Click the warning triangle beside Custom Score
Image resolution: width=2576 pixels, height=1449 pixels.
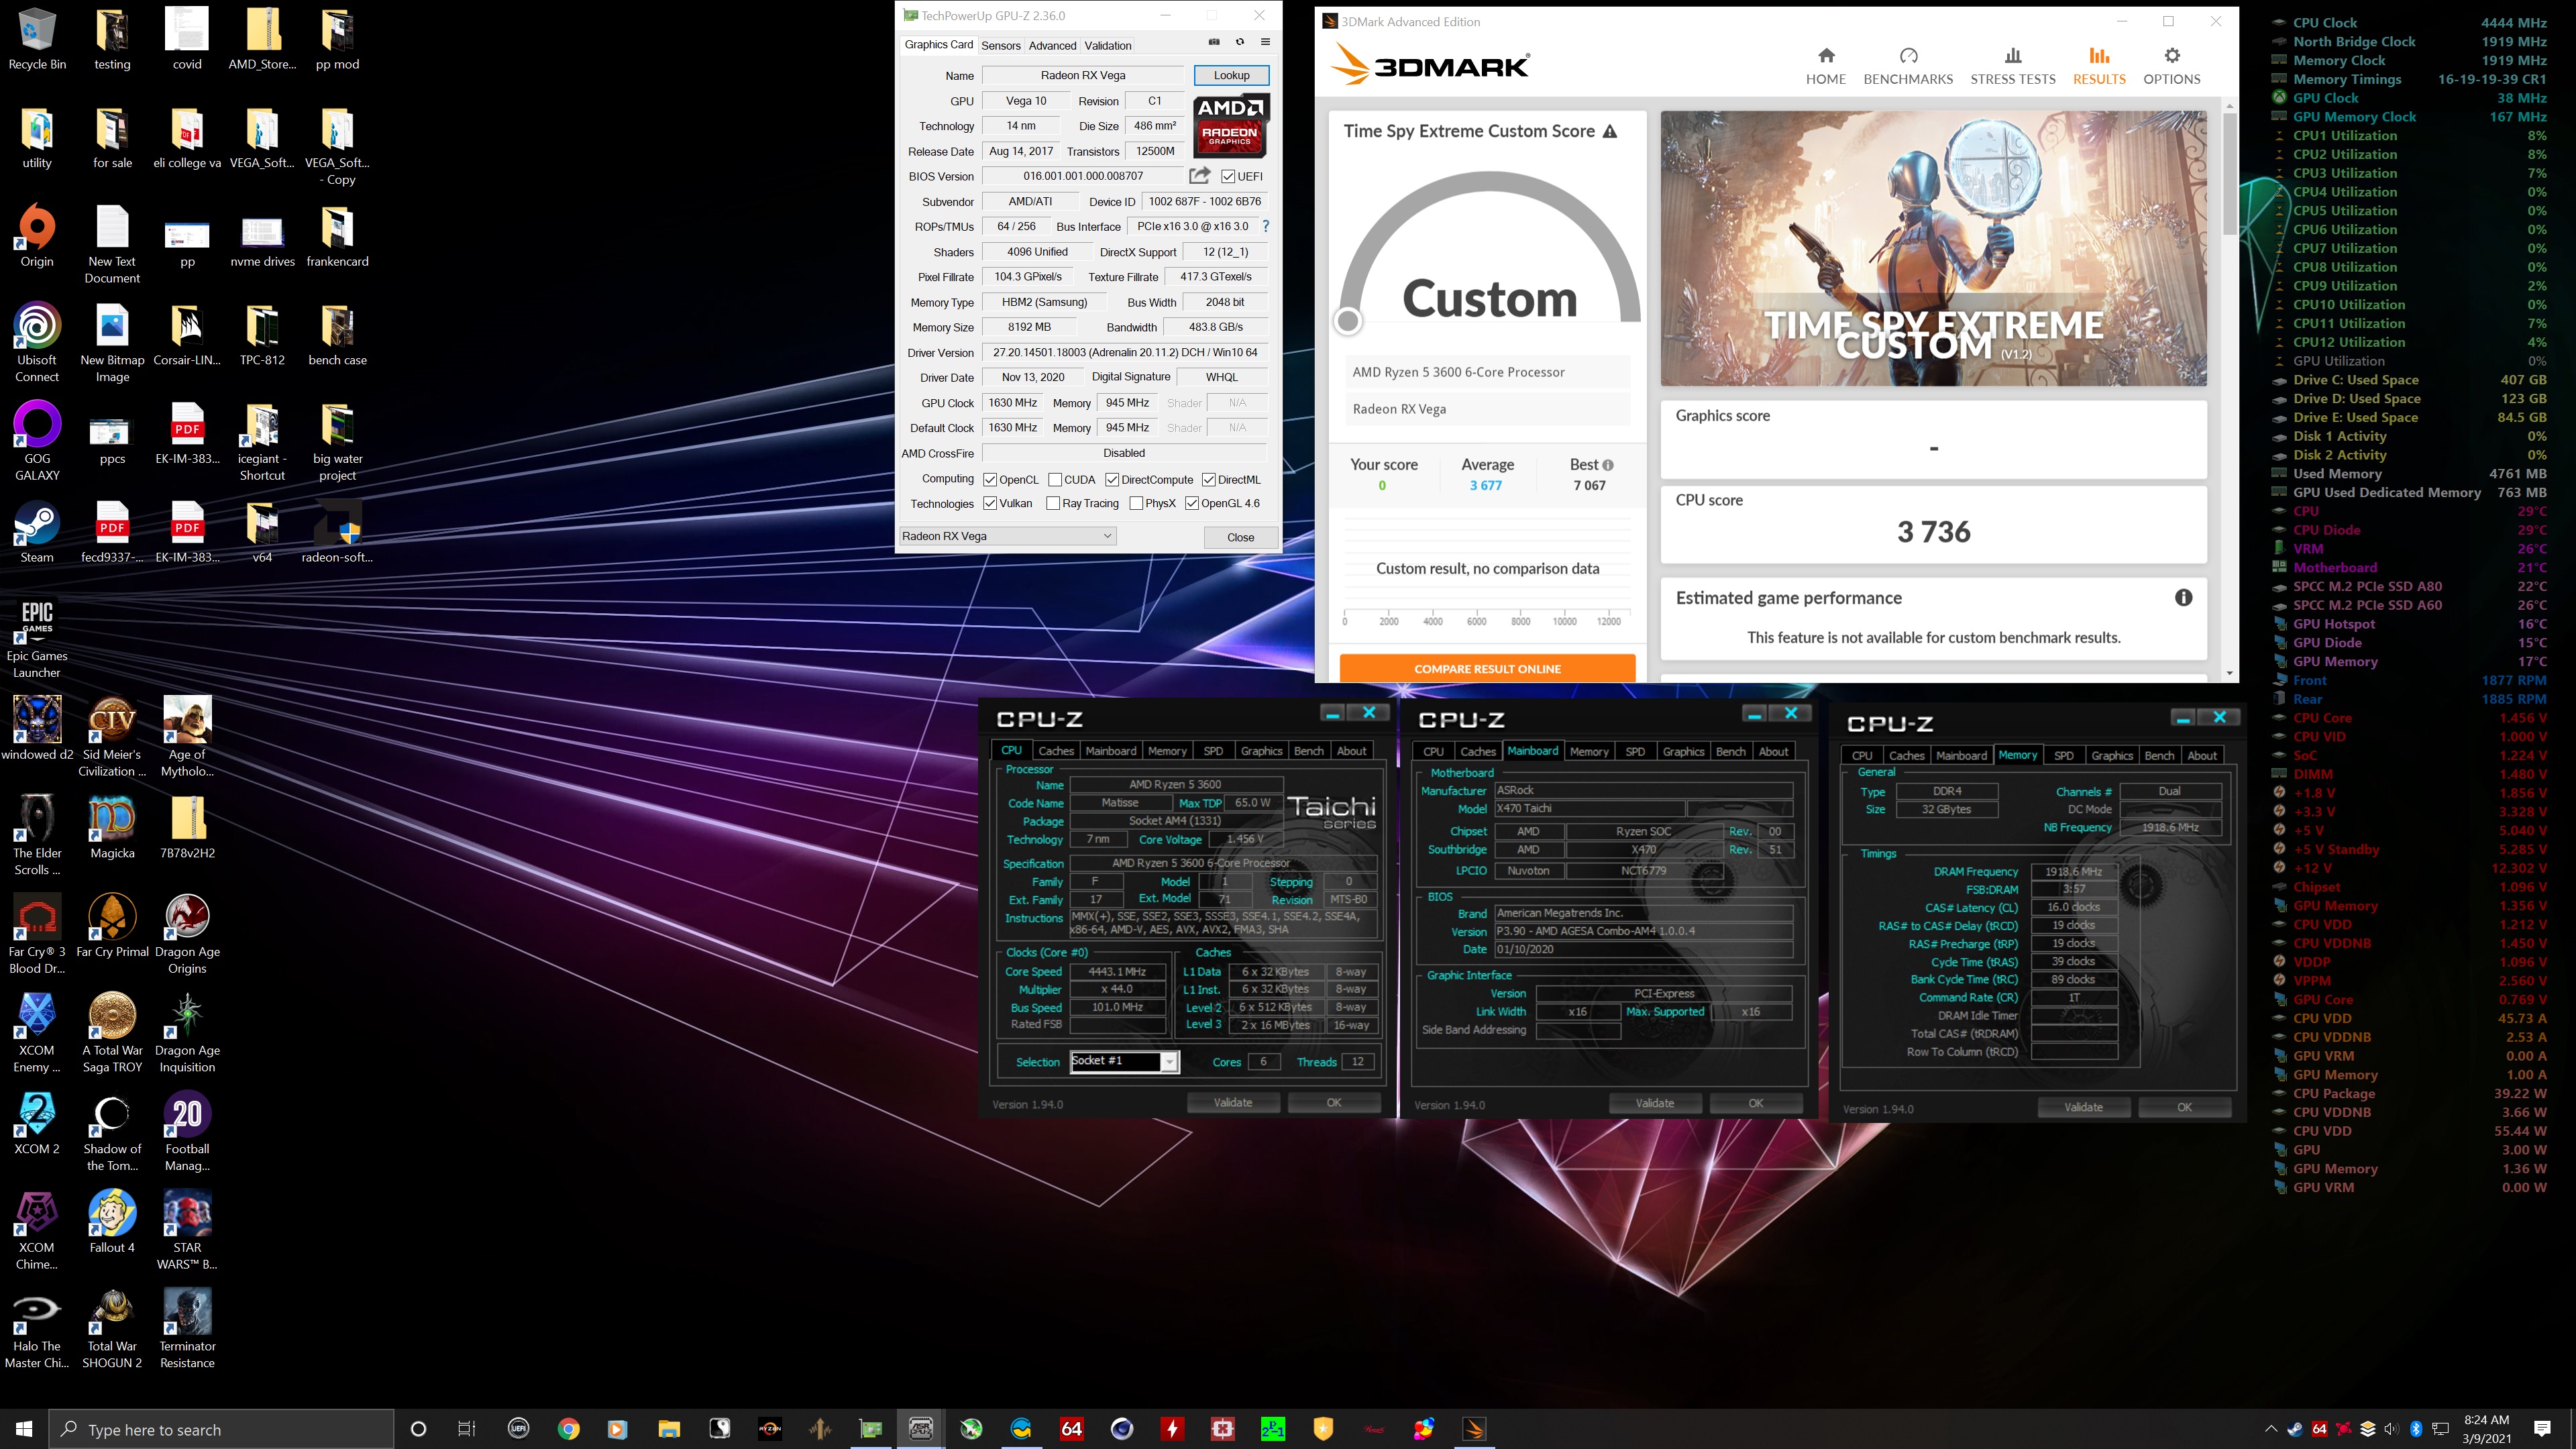point(1610,131)
